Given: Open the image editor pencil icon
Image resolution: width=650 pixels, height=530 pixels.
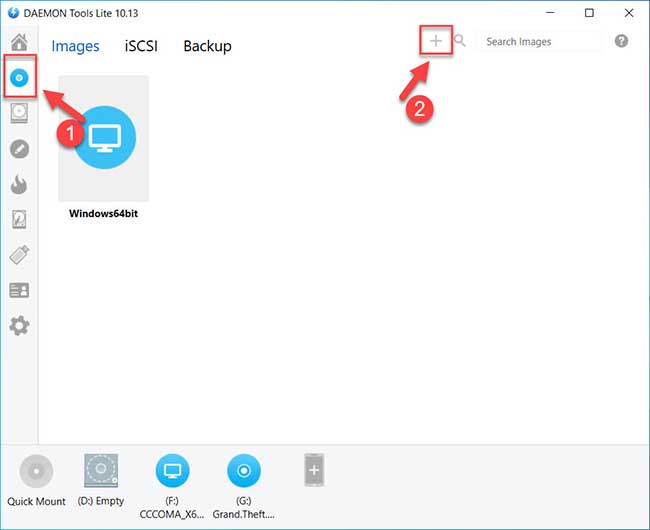Looking at the screenshot, I should (x=19, y=149).
